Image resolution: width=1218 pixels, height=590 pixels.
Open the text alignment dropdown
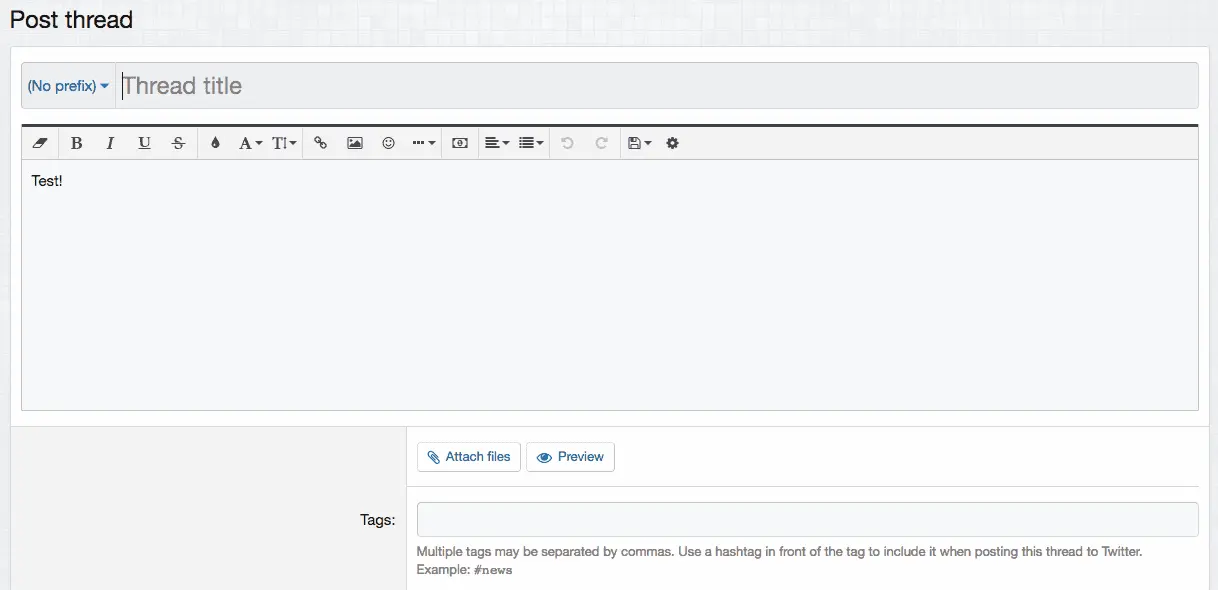(x=497, y=143)
